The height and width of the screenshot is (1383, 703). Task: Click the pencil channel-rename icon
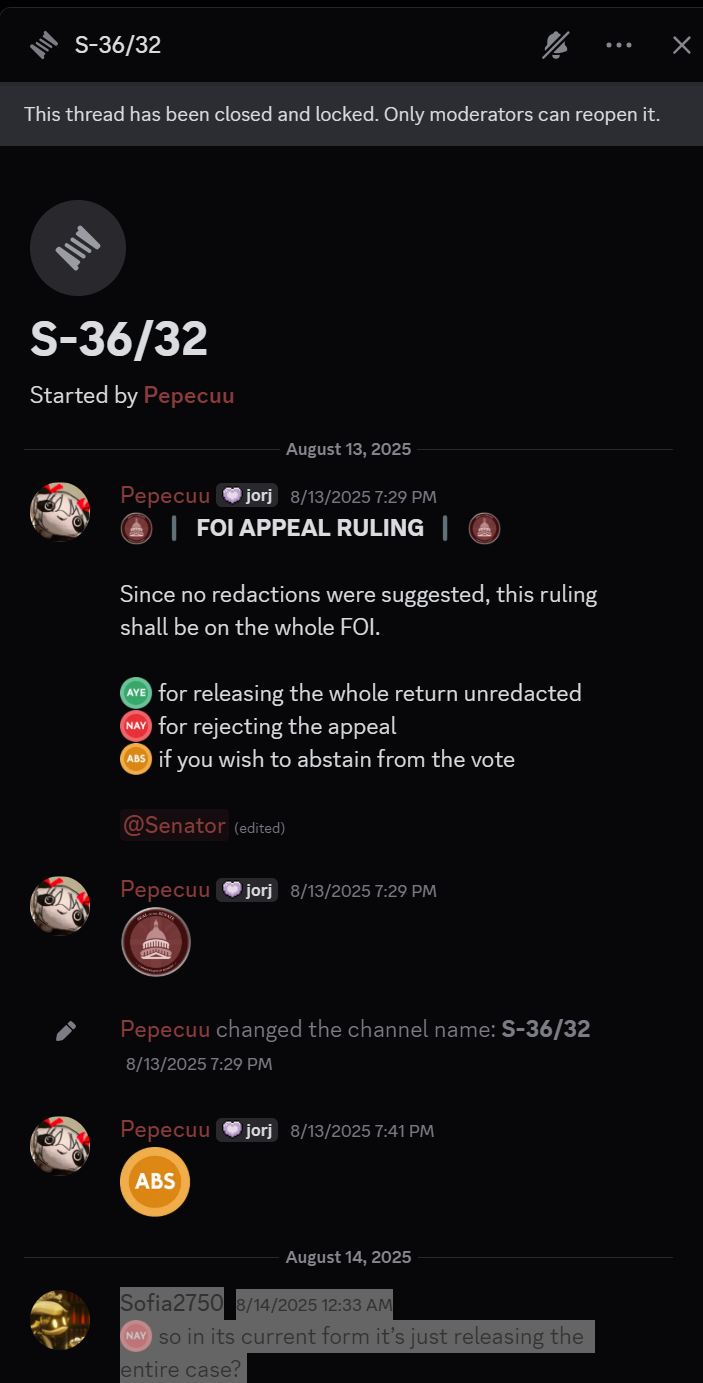66,1031
